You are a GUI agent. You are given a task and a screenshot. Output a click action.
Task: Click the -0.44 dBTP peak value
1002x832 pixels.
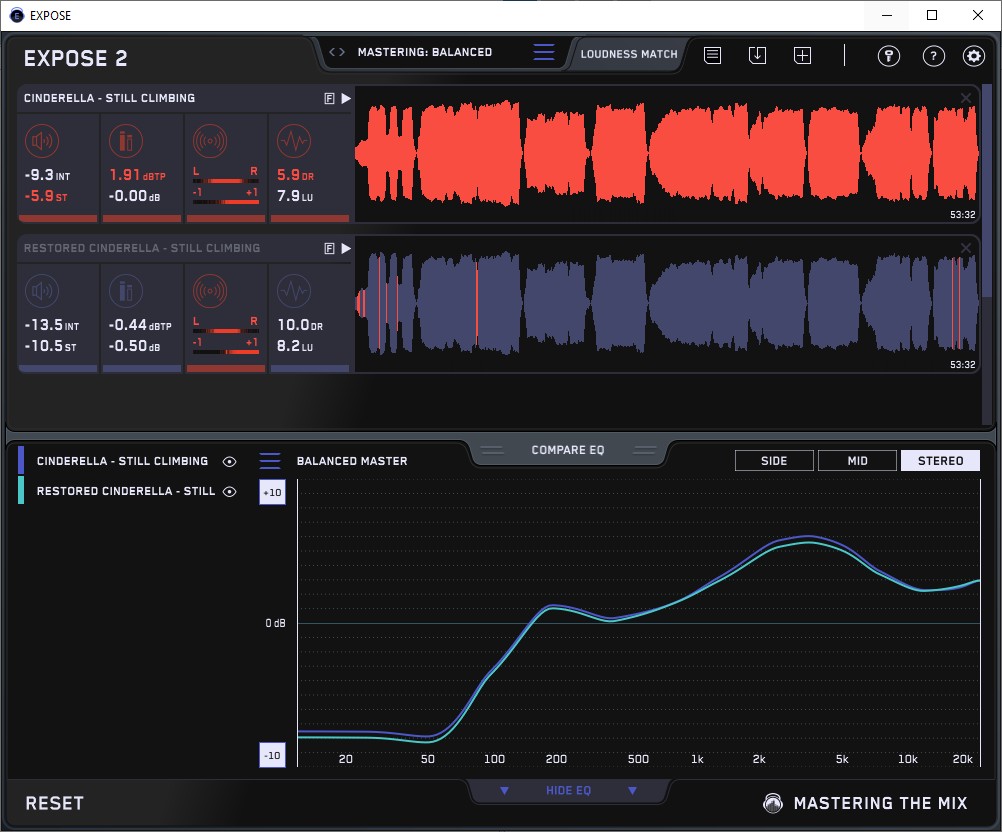140,325
